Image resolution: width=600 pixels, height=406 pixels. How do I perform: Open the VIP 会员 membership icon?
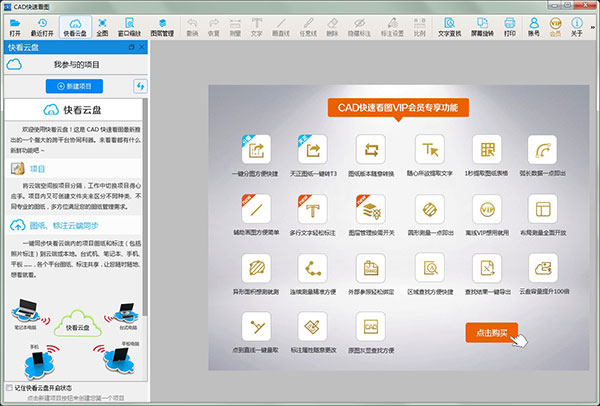point(555,28)
